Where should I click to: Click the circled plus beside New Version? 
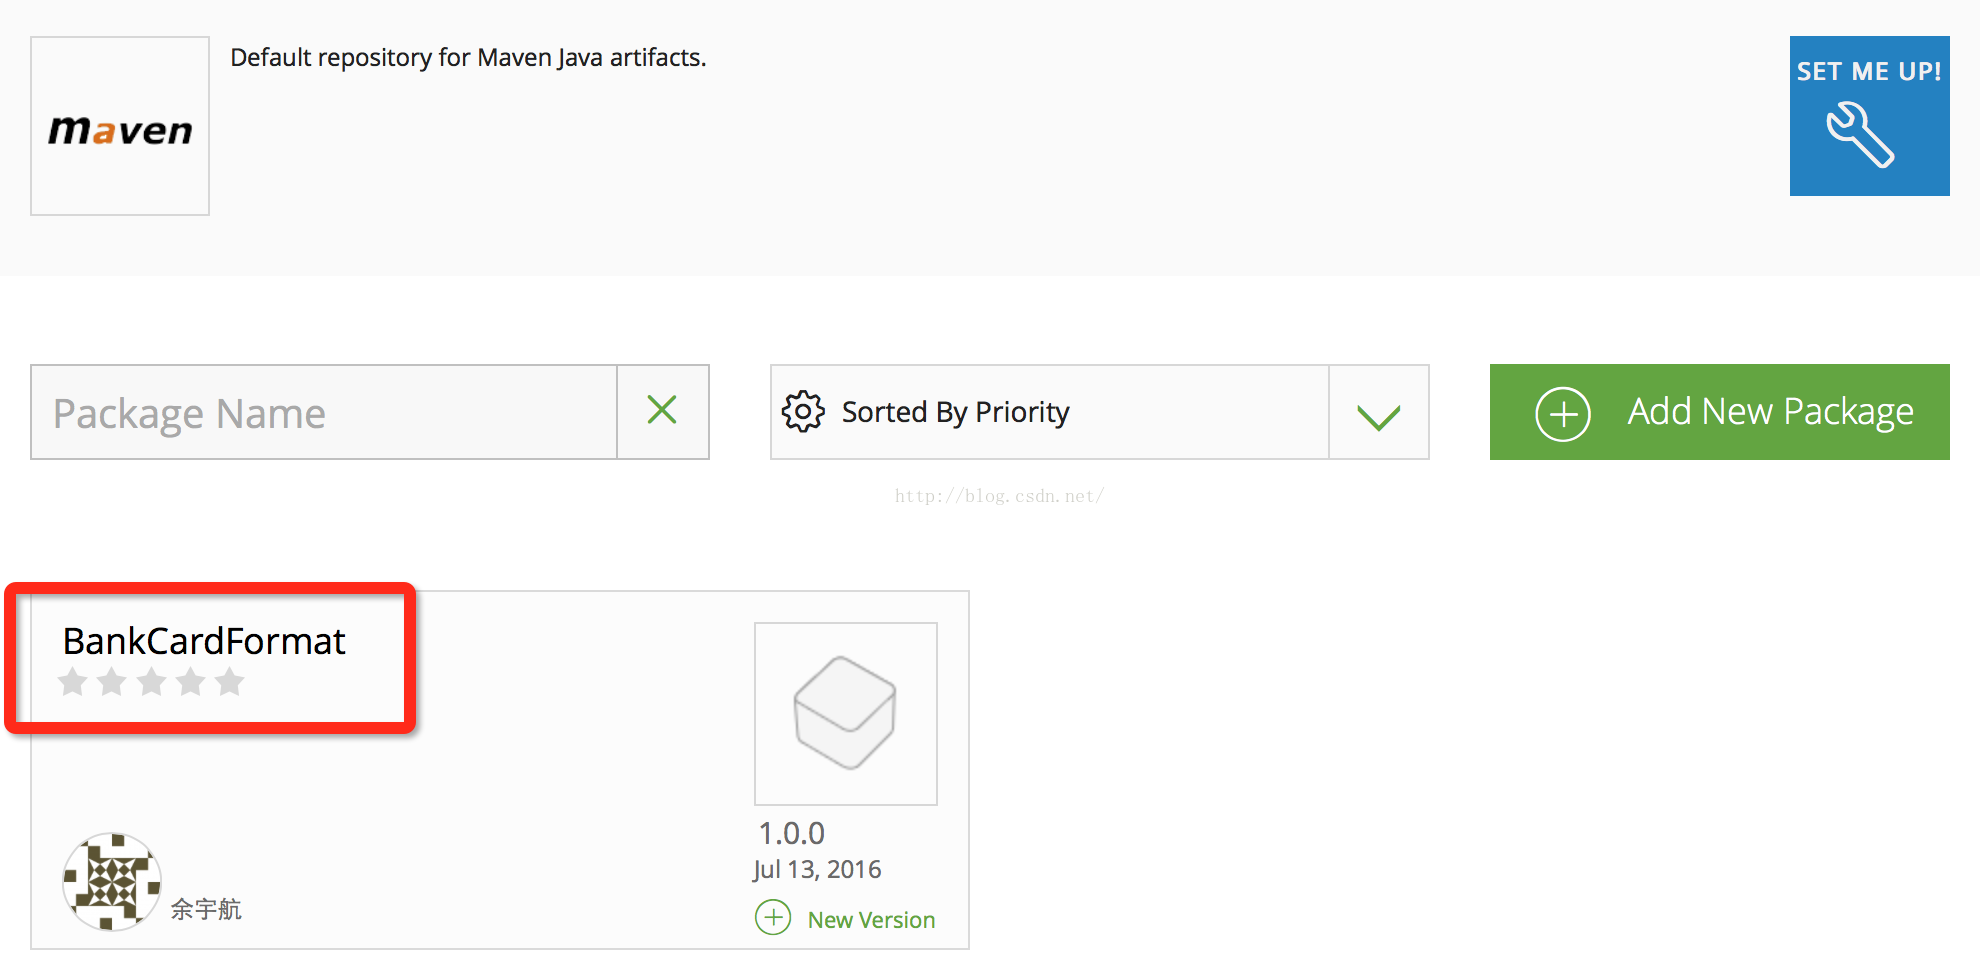click(x=773, y=917)
